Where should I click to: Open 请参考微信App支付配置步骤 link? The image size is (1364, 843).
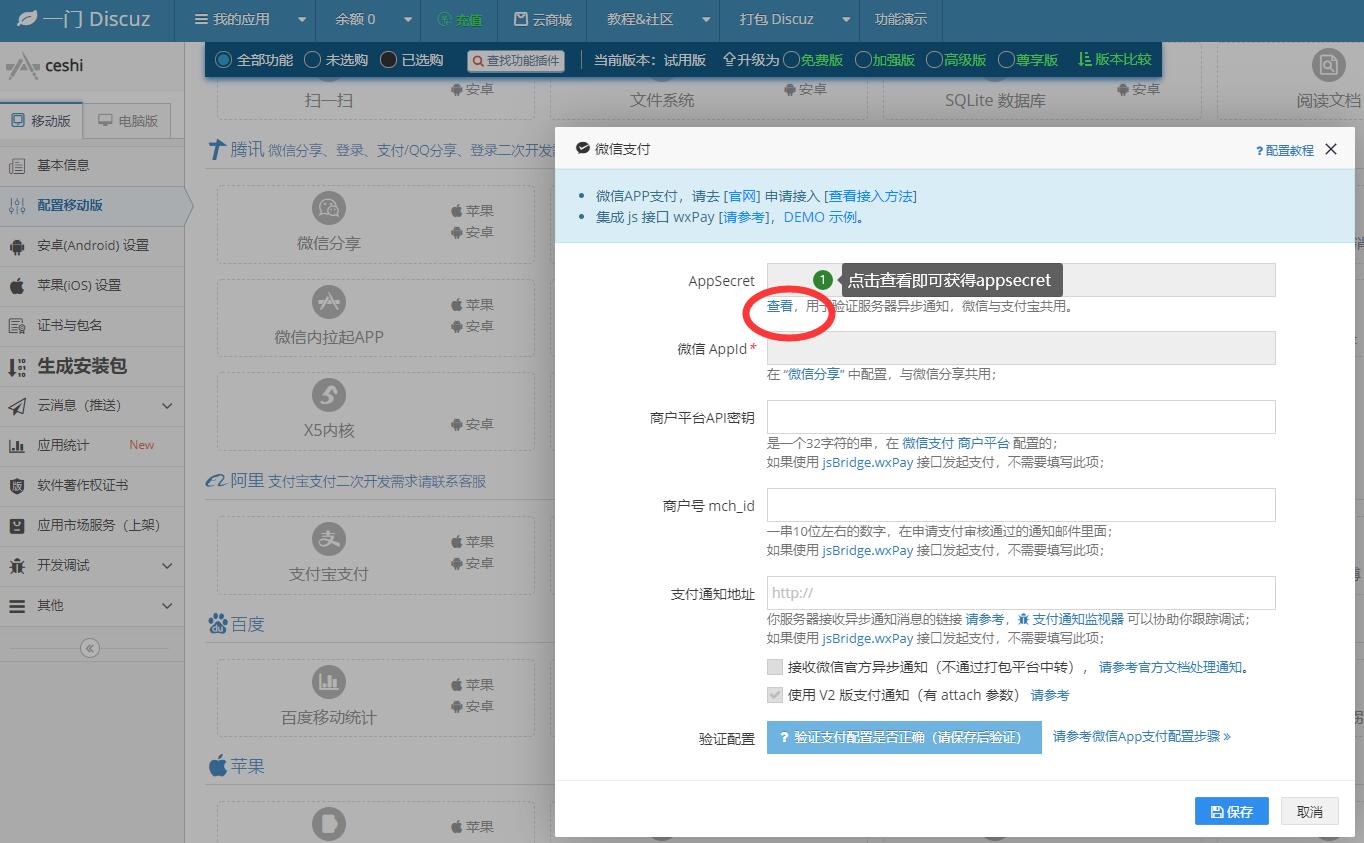[1141, 736]
